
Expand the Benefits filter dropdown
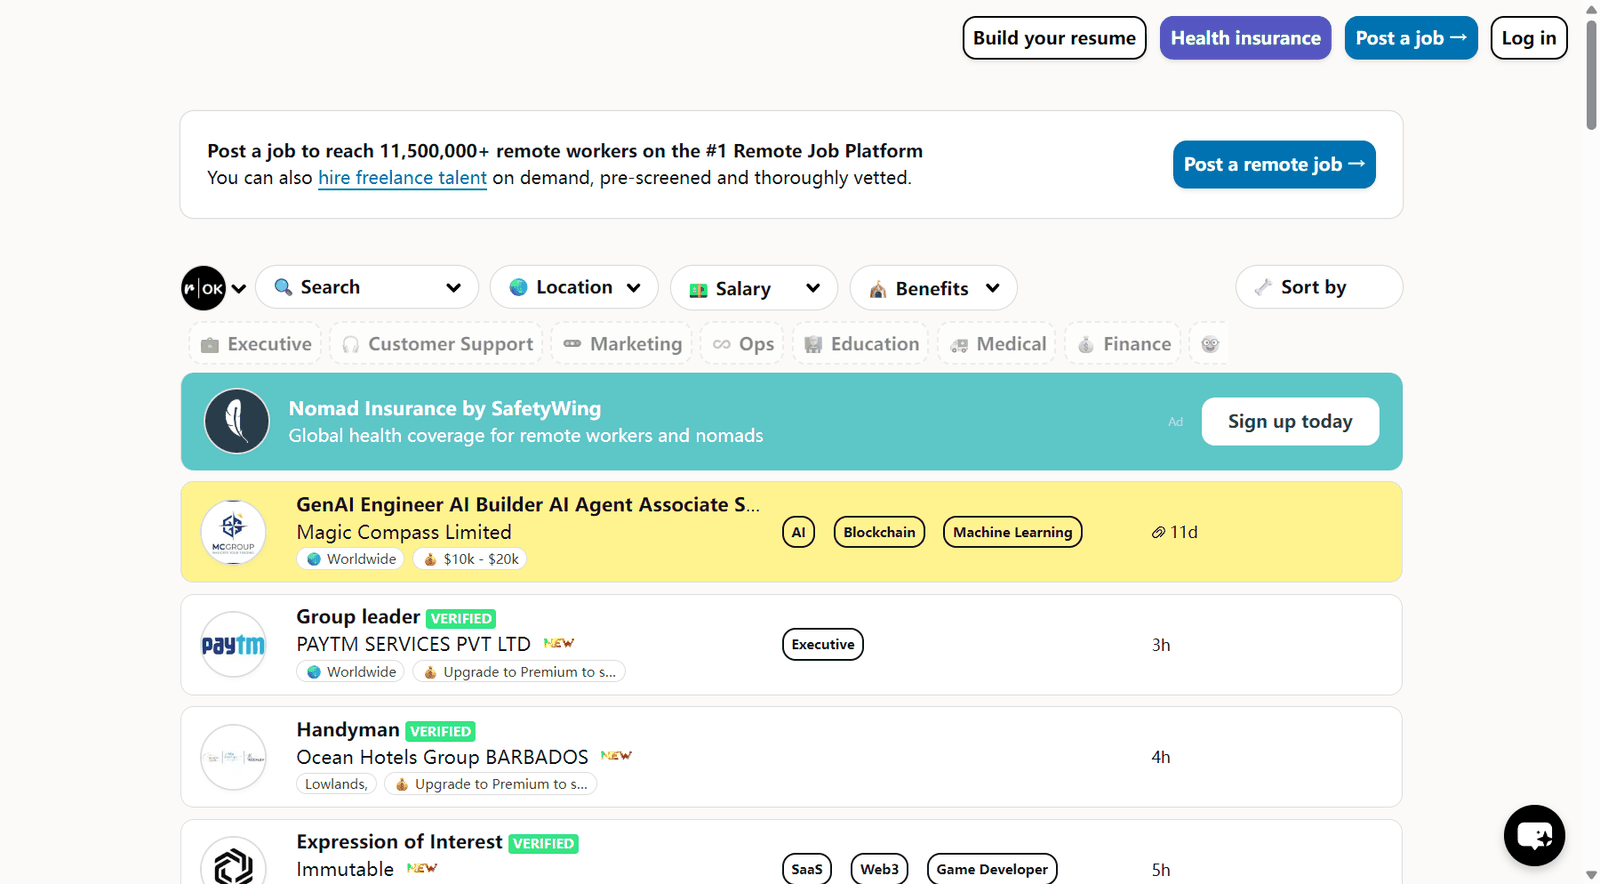coord(934,288)
